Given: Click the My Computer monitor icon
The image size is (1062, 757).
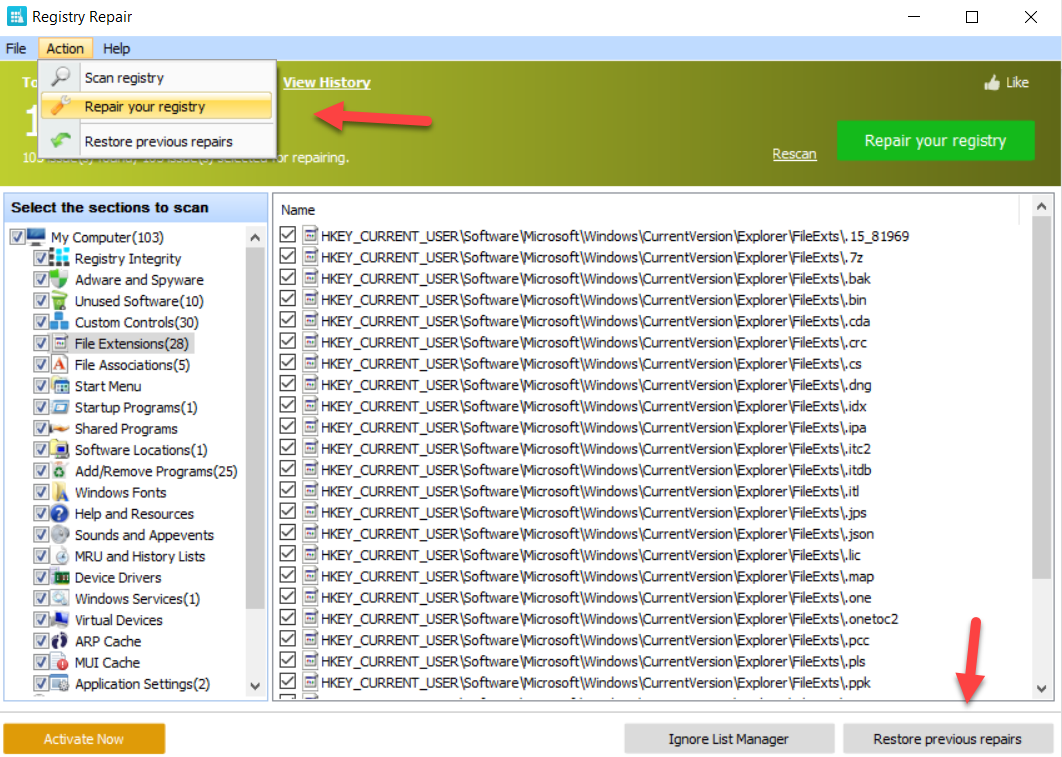Looking at the screenshot, I should (36, 237).
